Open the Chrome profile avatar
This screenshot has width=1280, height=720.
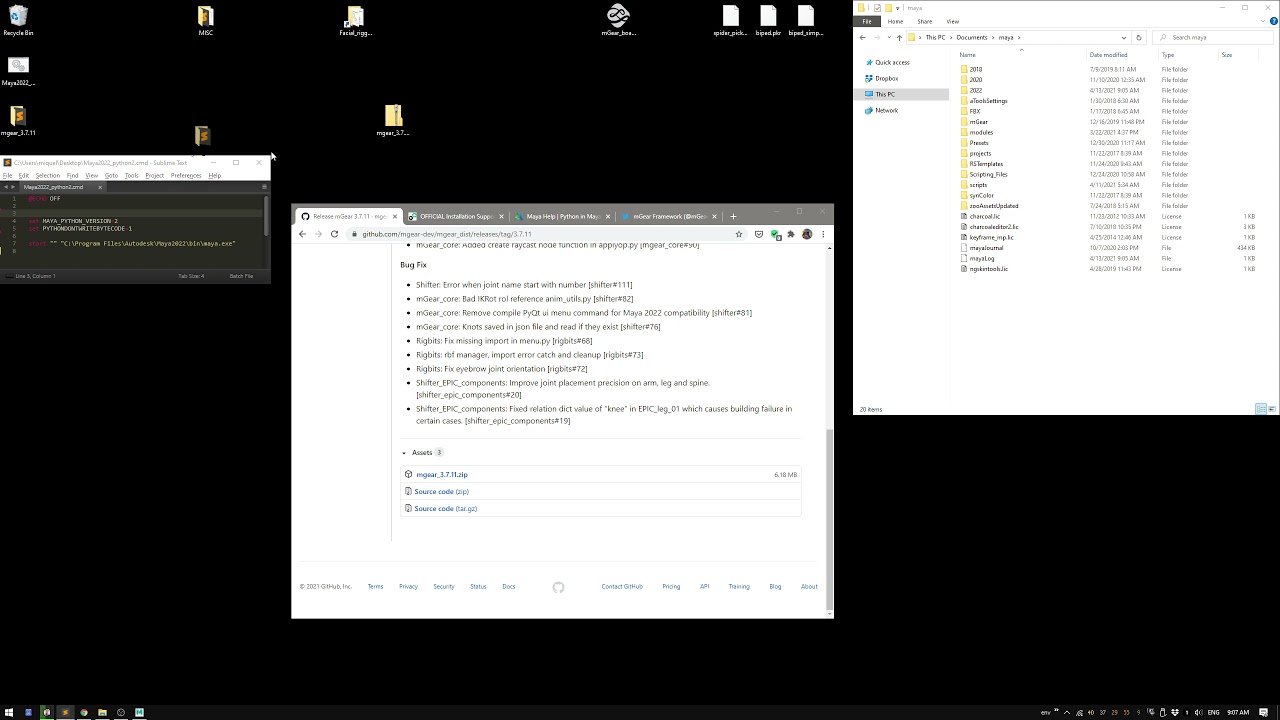807,234
